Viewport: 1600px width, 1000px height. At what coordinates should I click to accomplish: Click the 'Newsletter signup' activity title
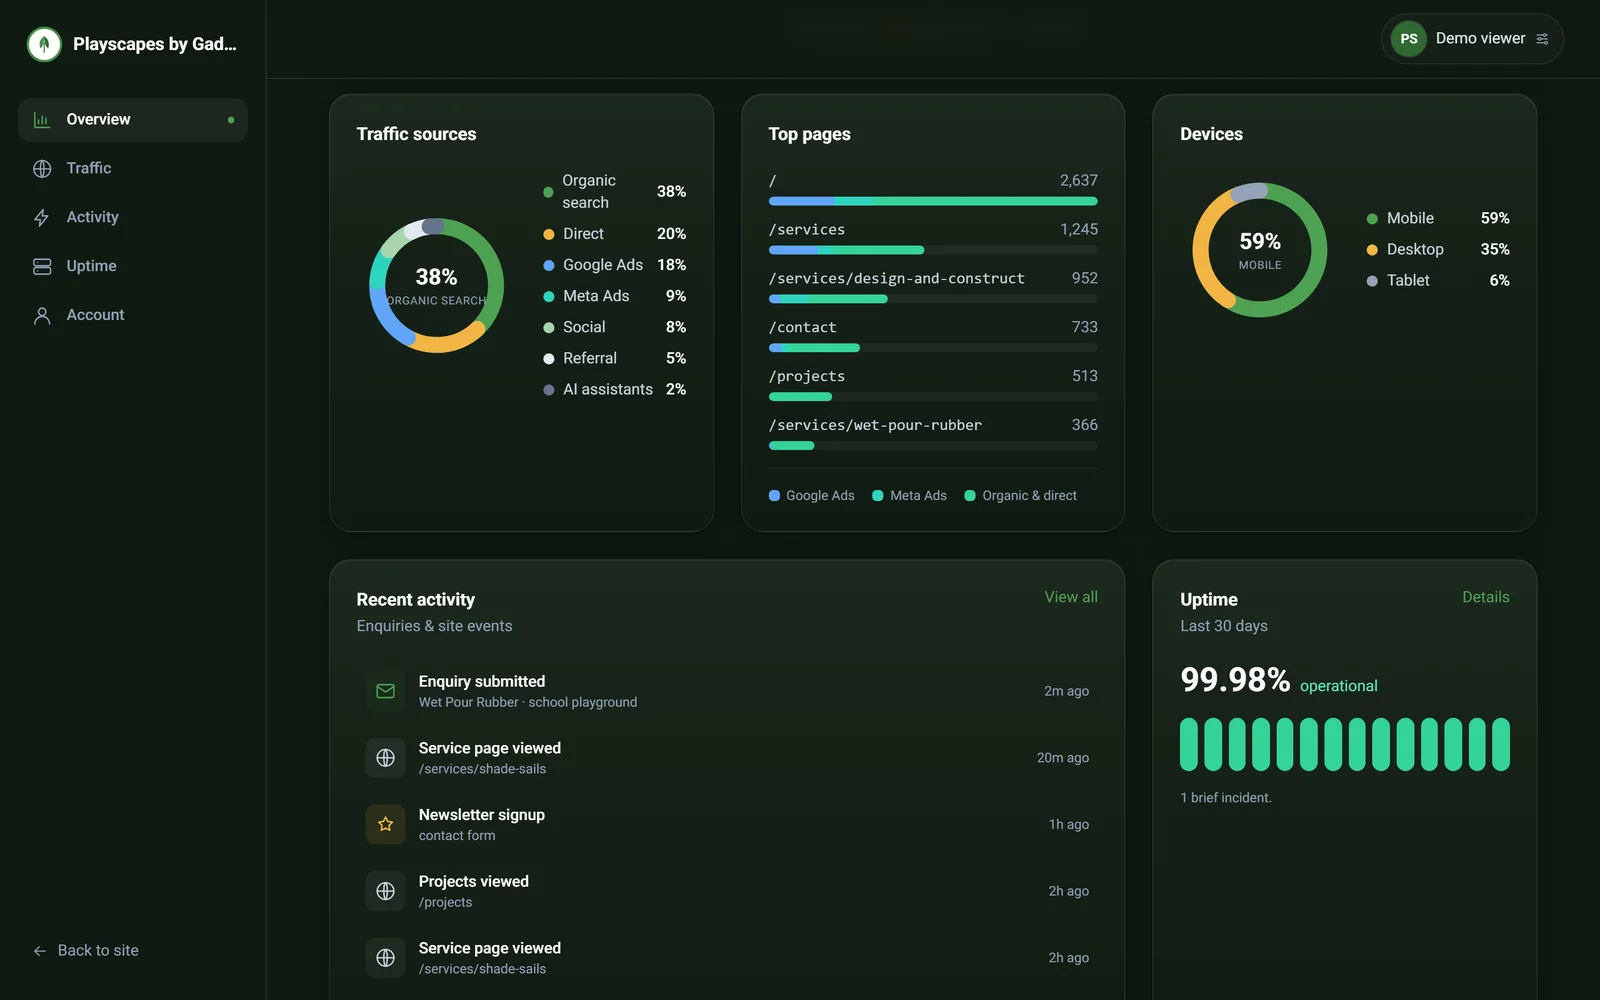pyautogui.click(x=482, y=815)
